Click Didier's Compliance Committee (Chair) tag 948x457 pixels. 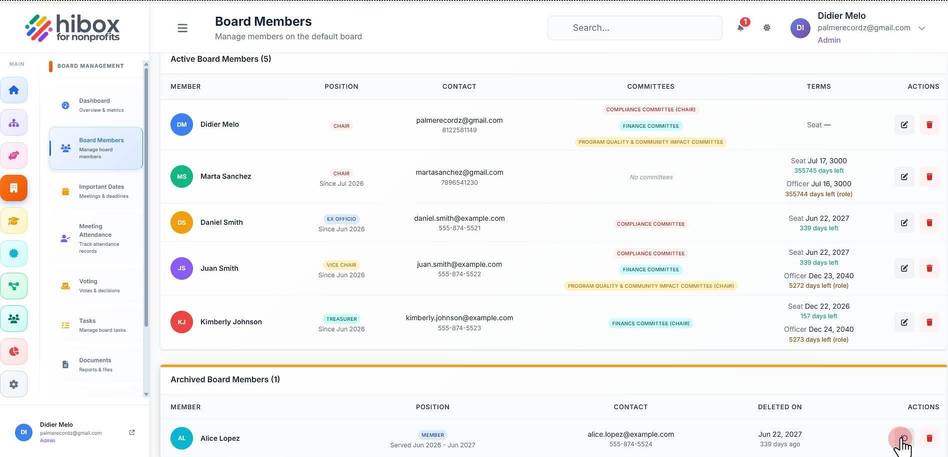click(651, 109)
